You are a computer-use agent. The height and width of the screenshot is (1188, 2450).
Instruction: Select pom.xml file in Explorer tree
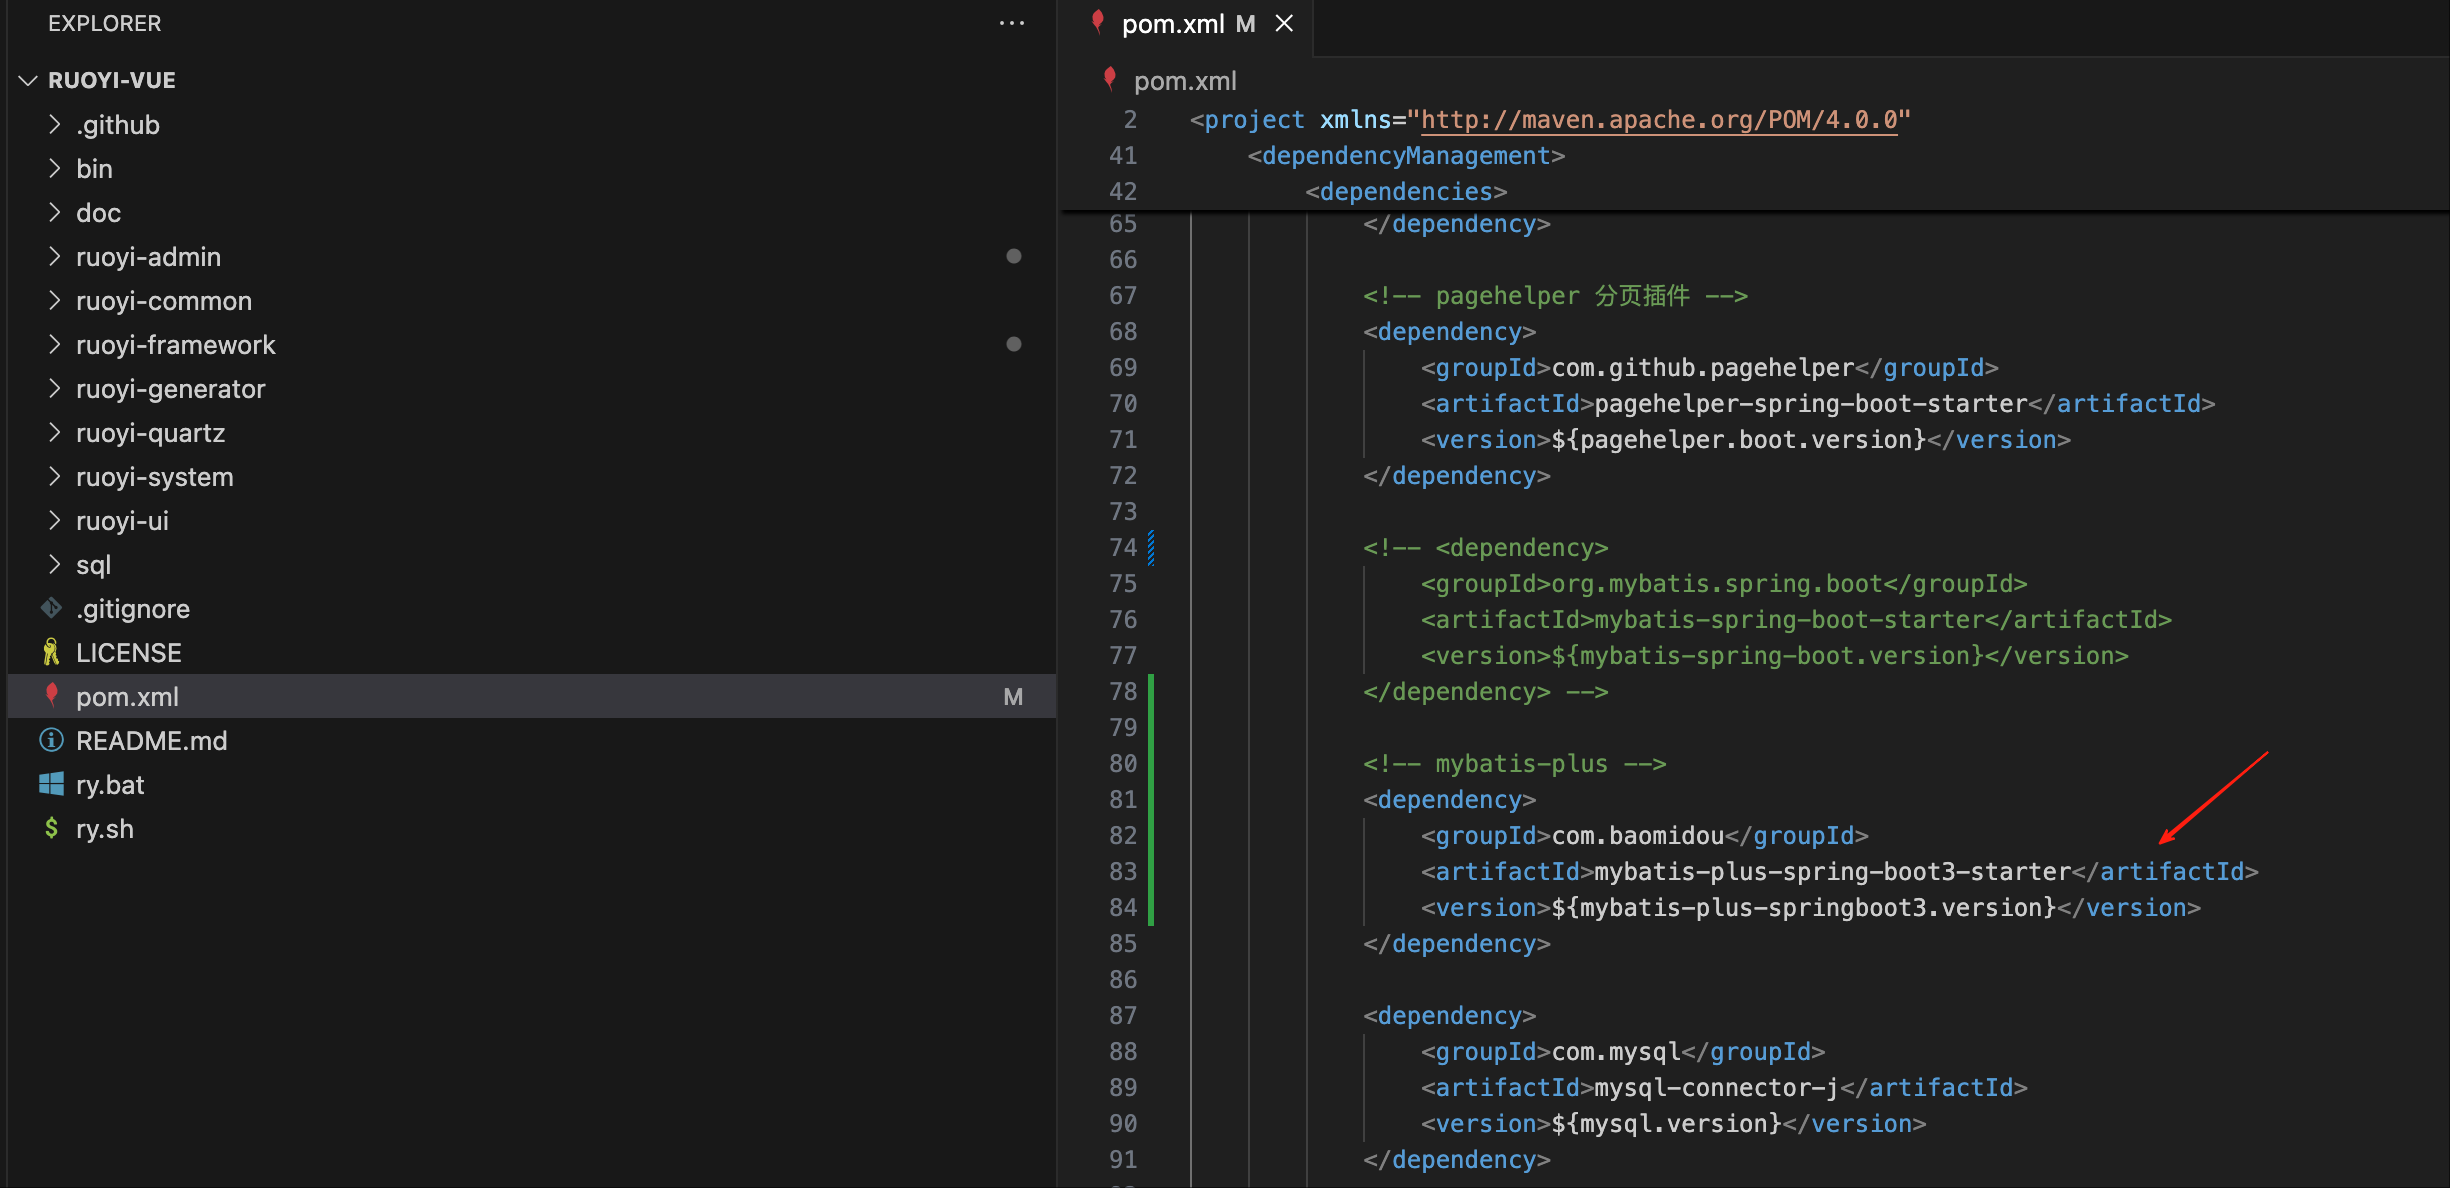[x=128, y=696]
